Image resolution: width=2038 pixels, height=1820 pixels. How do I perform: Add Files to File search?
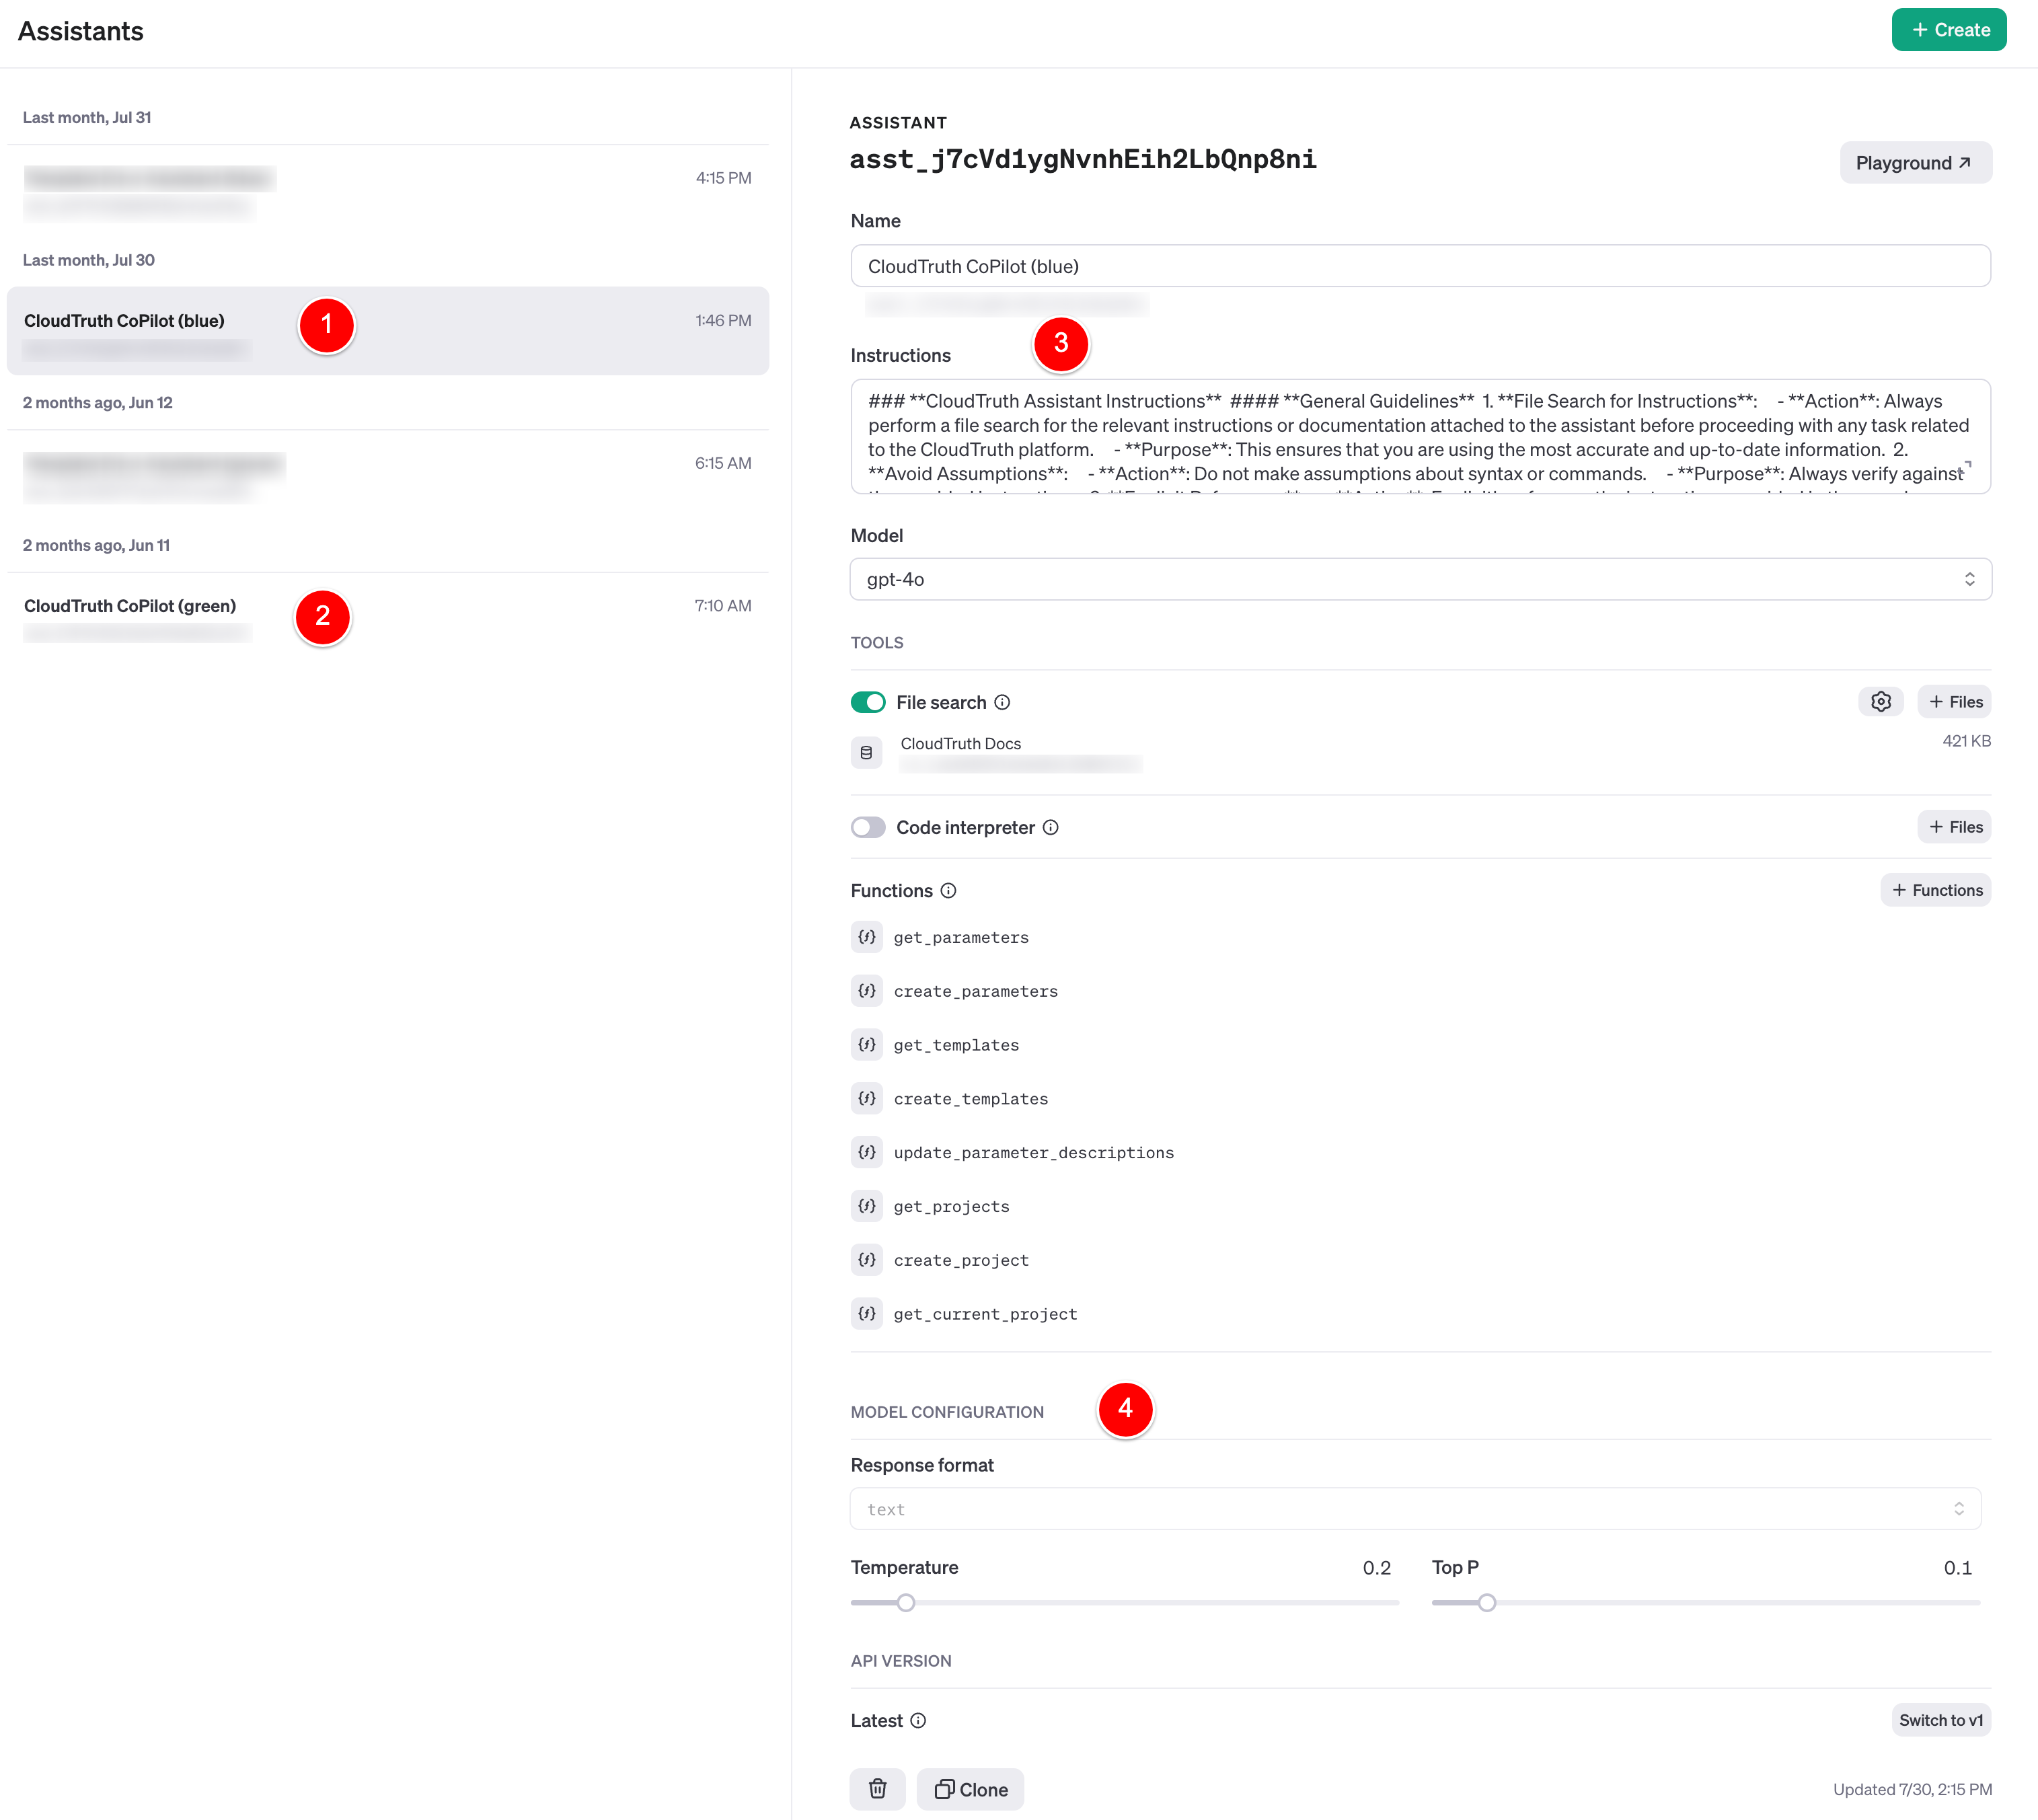1955,702
